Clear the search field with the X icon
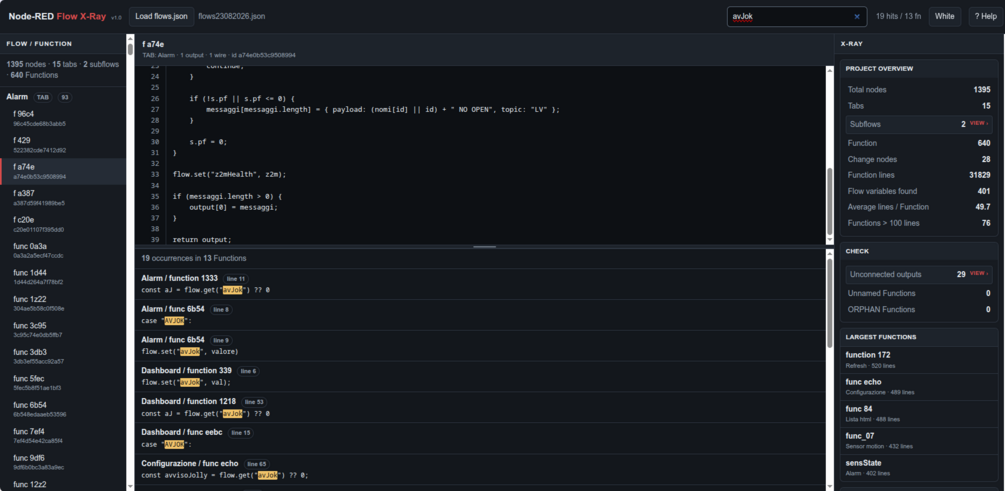Screen dimensions: 1005x491 [x=857, y=17]
